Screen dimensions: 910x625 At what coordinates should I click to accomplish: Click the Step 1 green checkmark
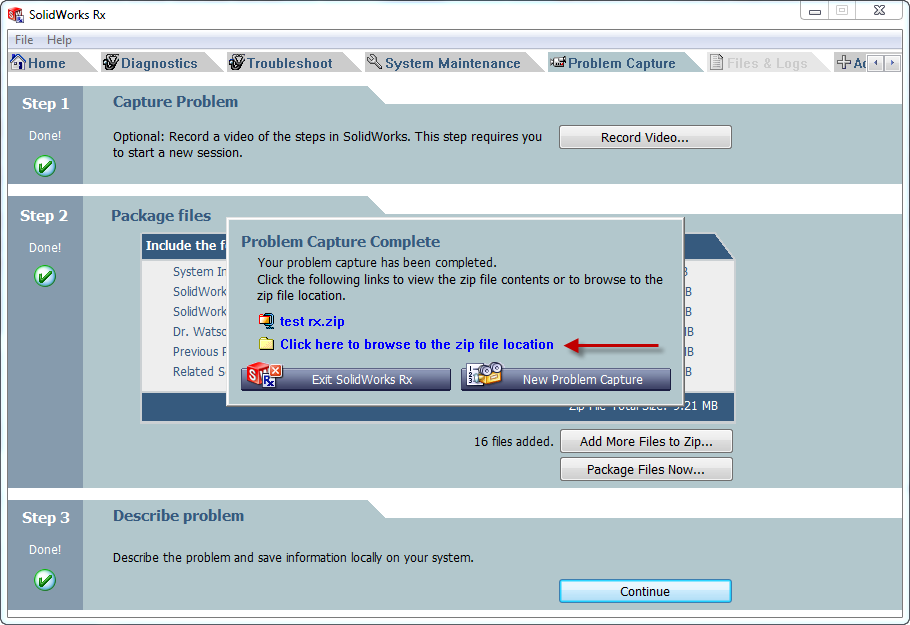pos(45,167)
